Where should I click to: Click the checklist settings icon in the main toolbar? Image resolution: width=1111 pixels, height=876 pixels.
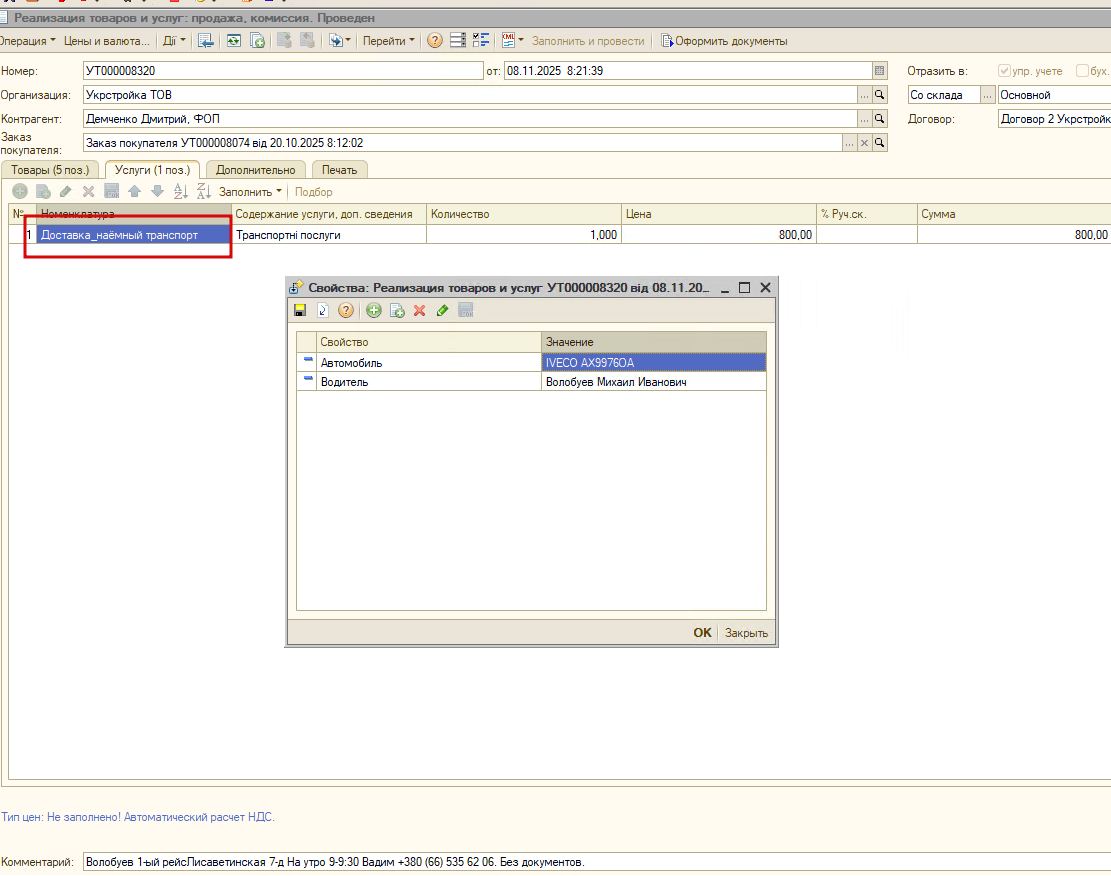pyautogui.click(x=481, y=40)
